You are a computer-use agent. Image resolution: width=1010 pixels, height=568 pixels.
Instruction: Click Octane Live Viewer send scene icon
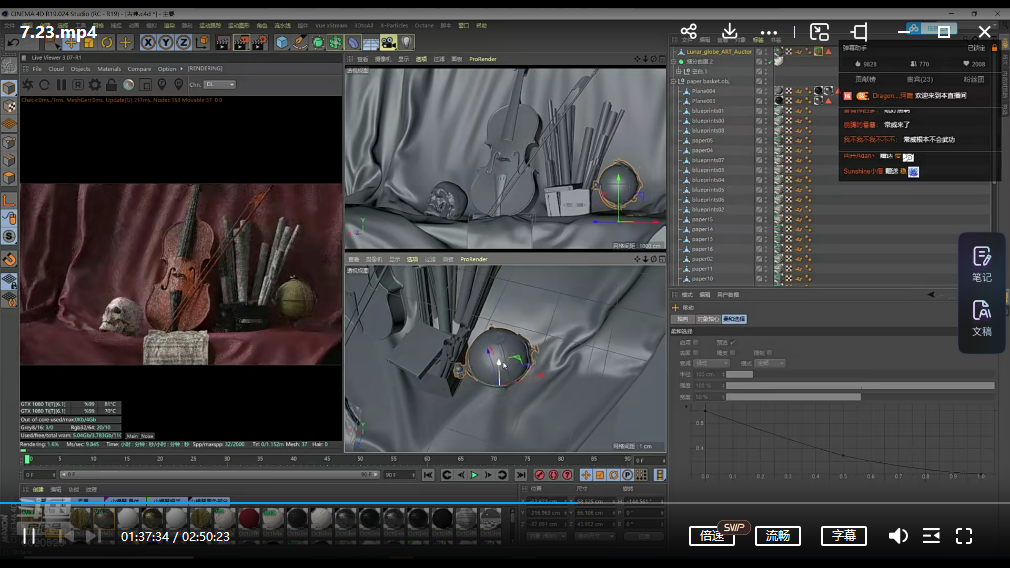coord(28,84)
